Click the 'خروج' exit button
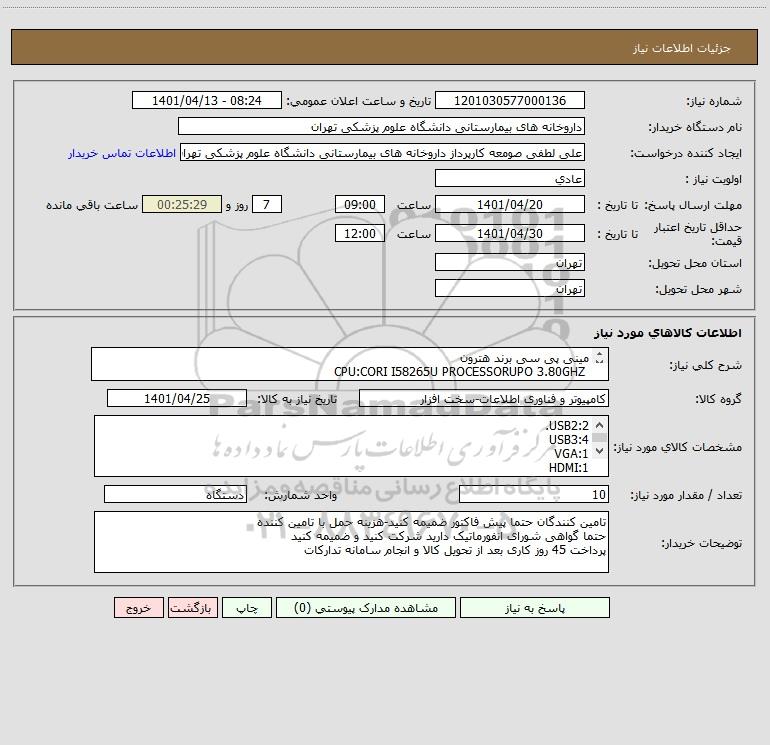The width and height of the screenshot is (770, 745). (x=139, y=608)
